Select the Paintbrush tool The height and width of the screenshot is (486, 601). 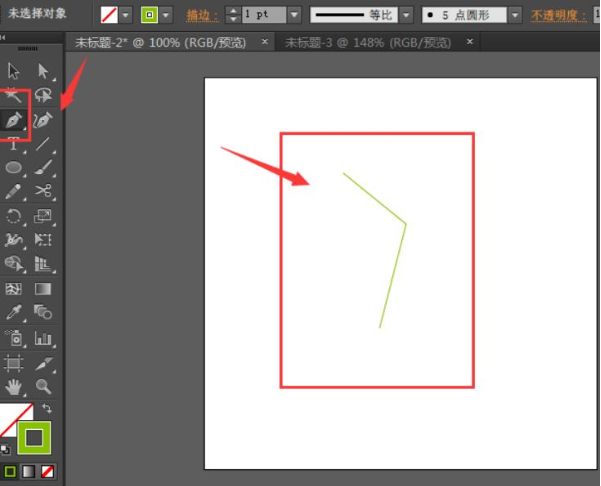point(43,168)
